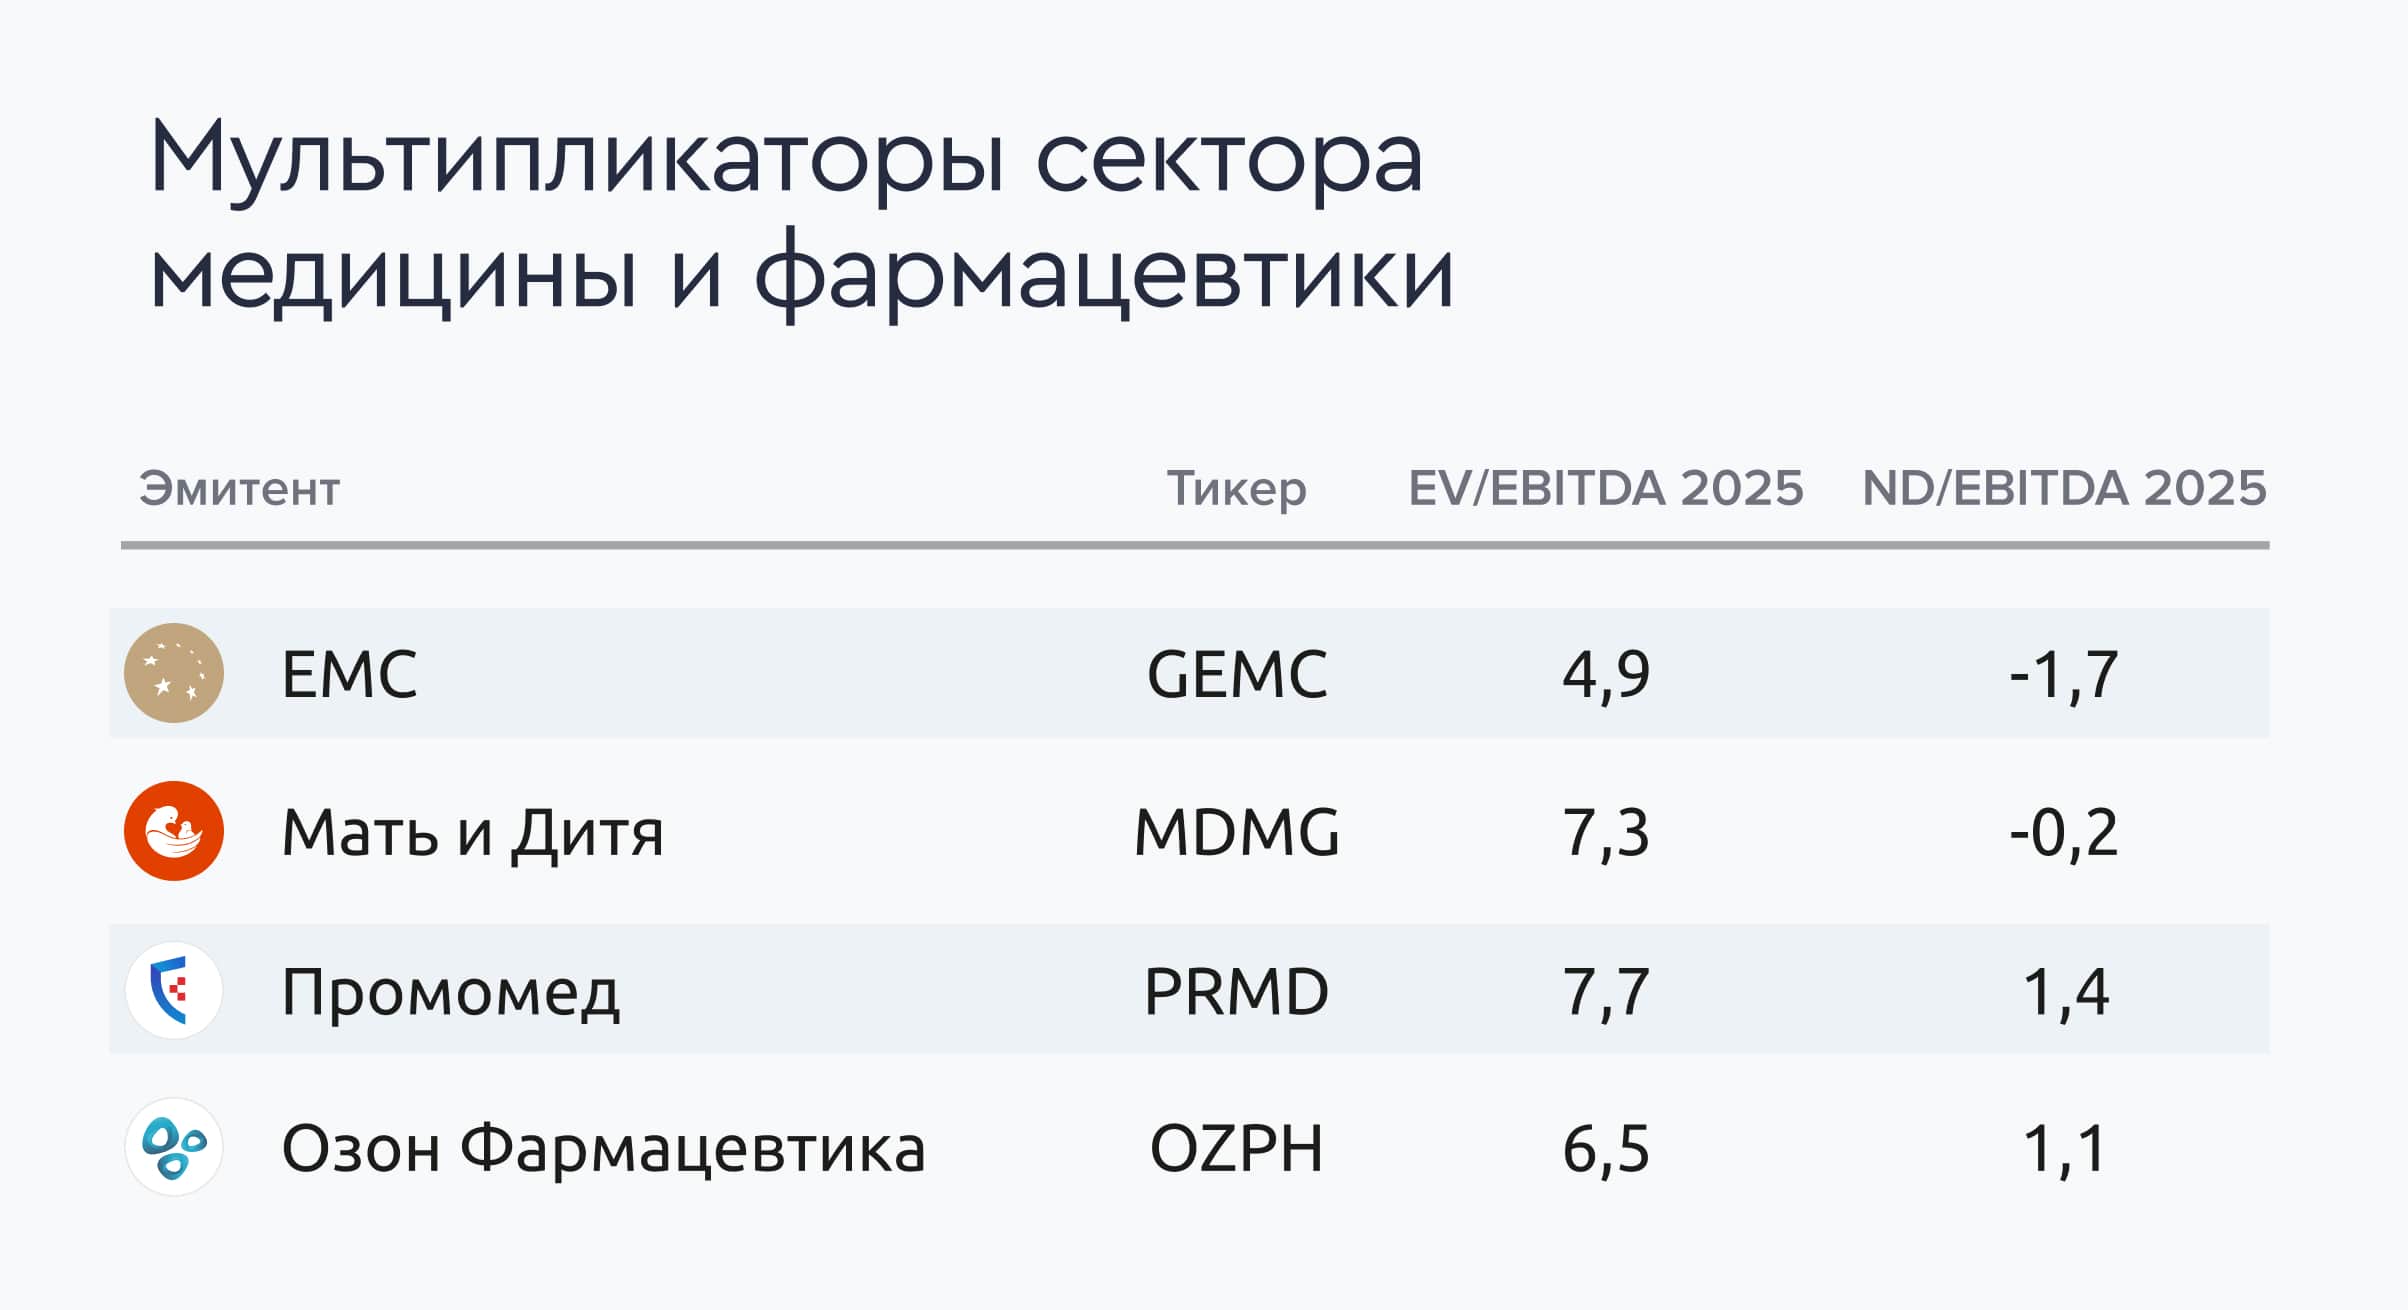Click the Озон Фармацевтика blue logo
Screen dimensions: 2408x1310
click(x=174, y=1147)
